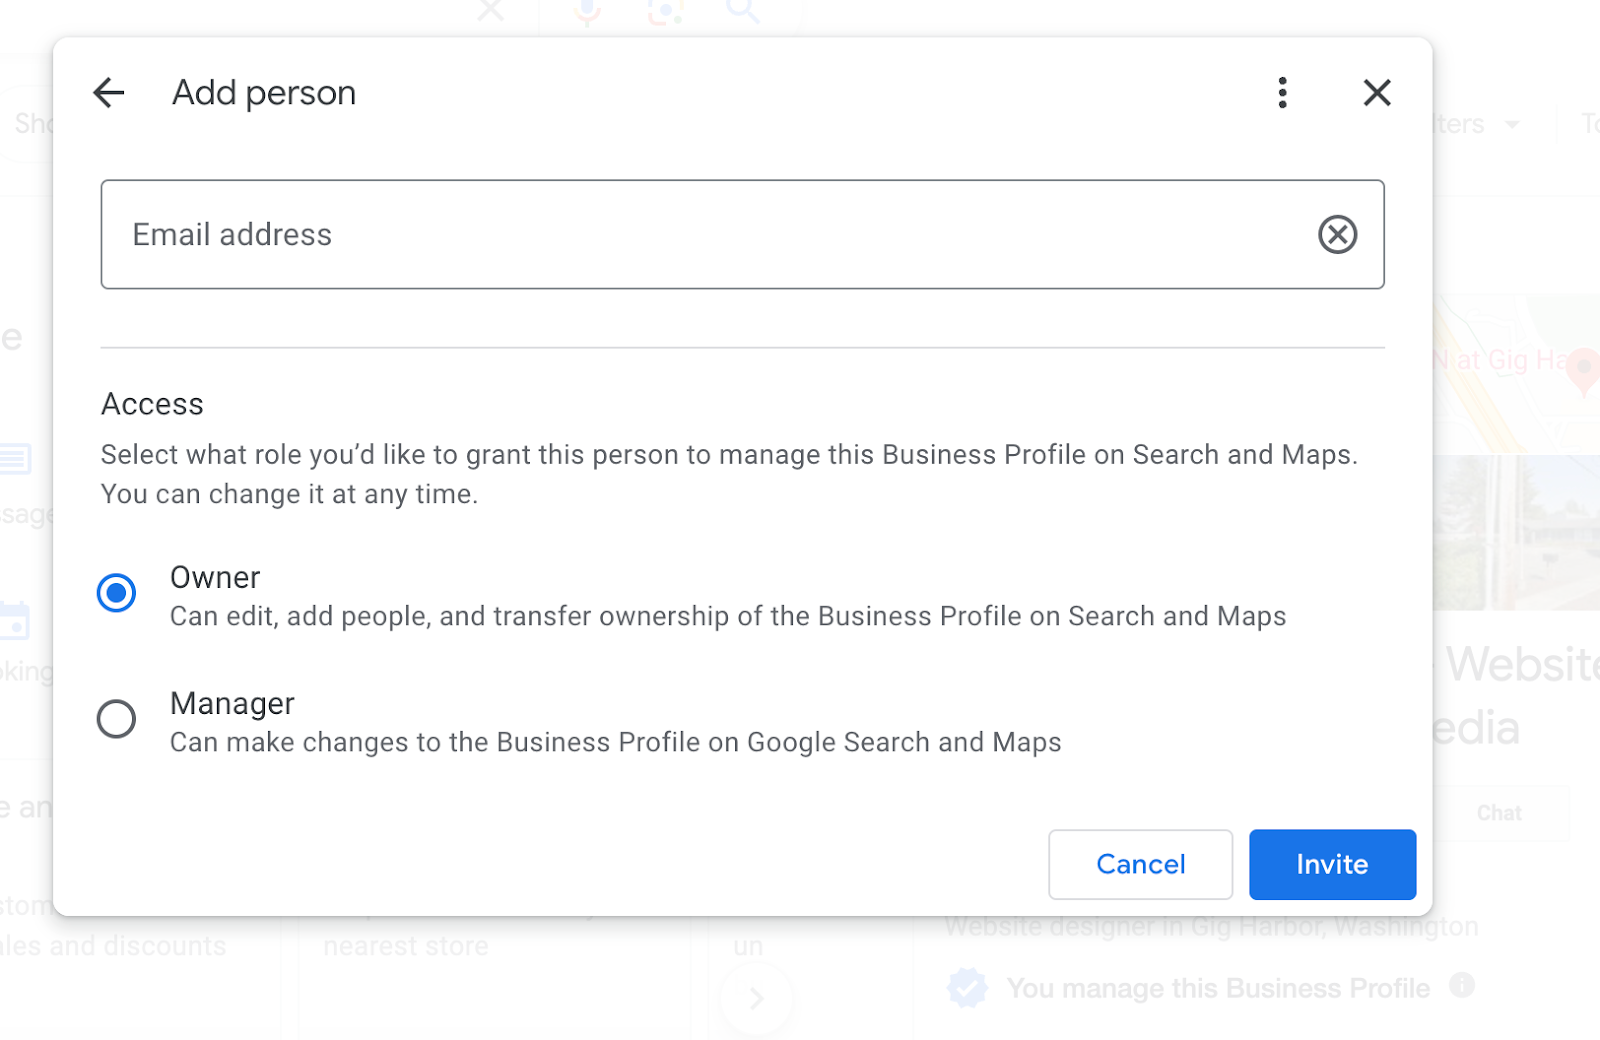Focus the Email address input field
This screenshot has height=1040, width=1600.
point(742,235)
